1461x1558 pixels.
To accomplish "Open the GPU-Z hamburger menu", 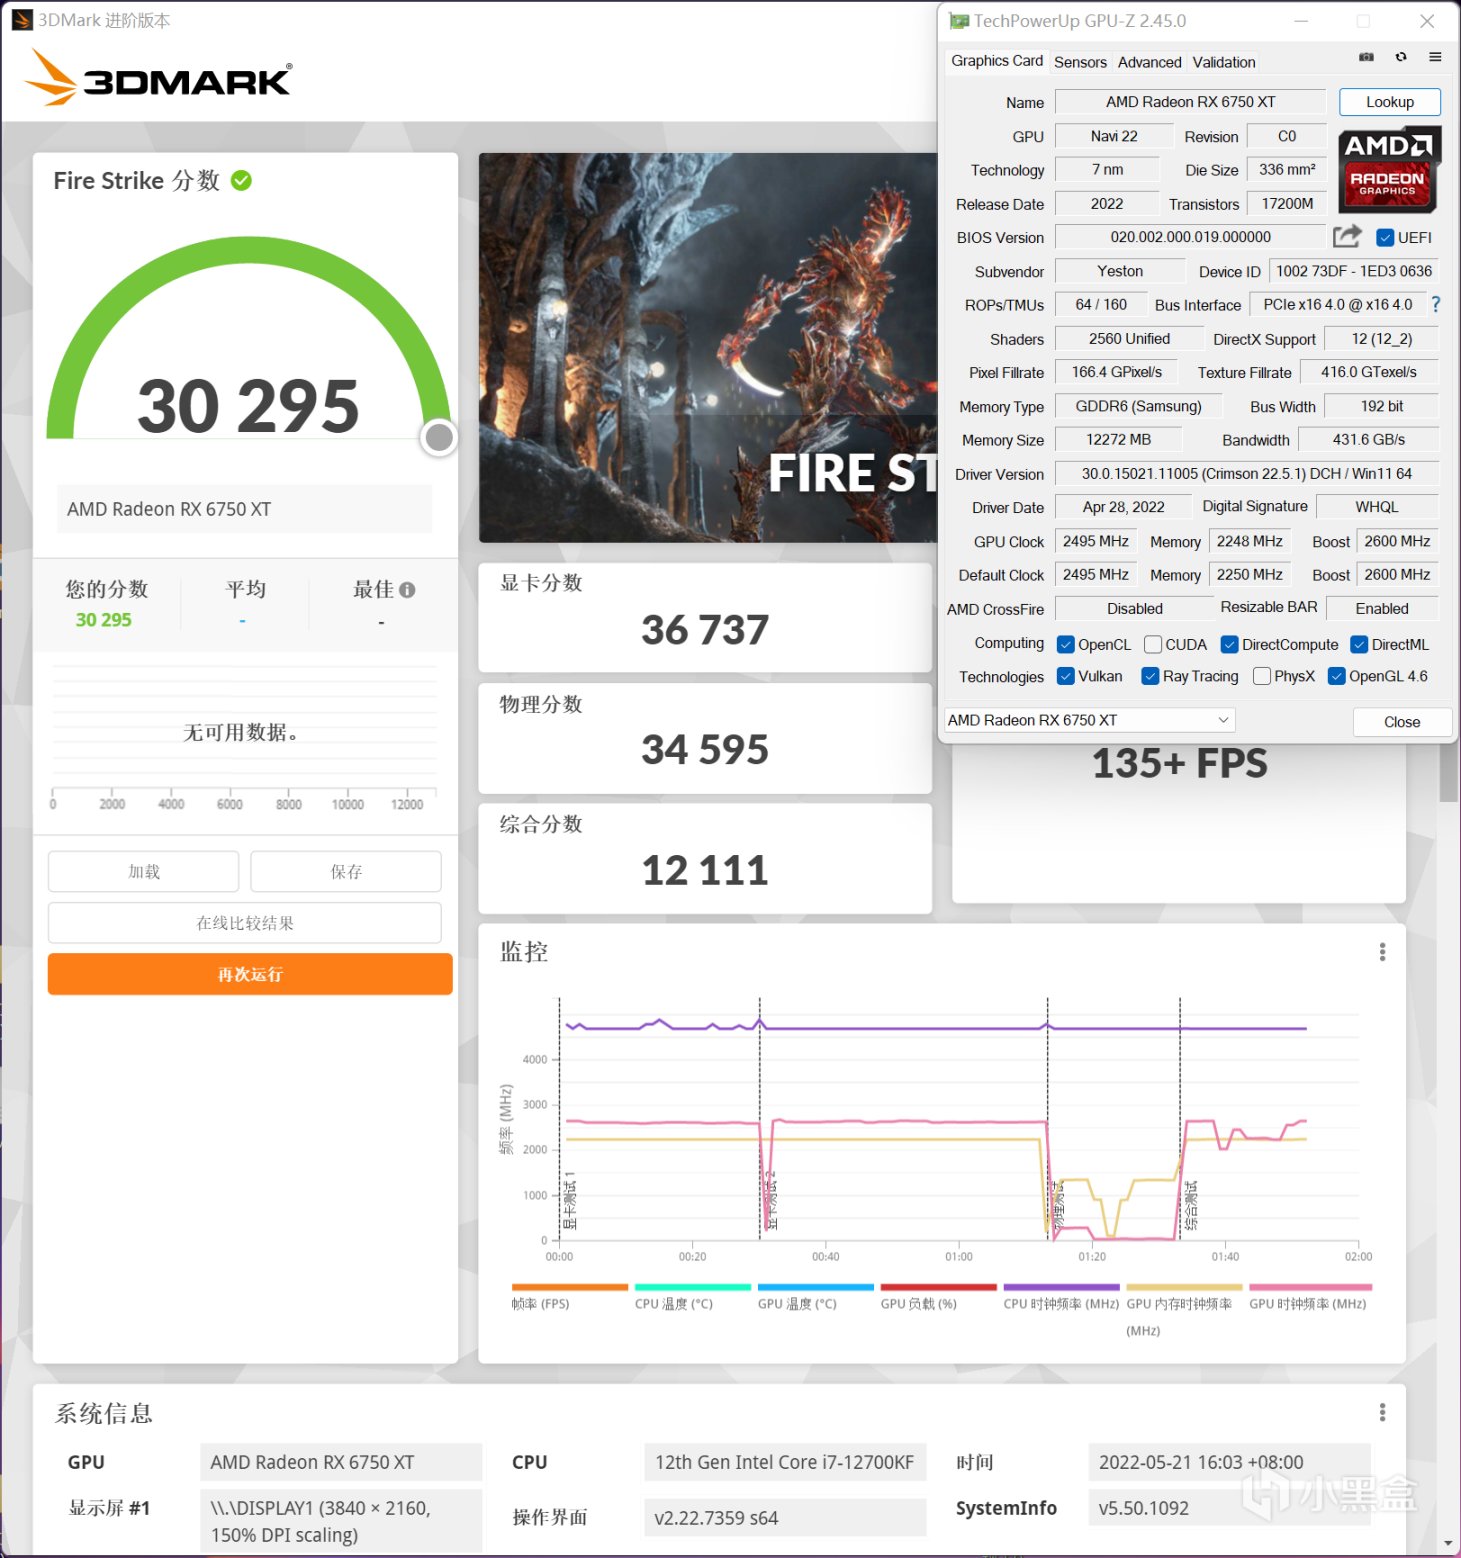I will click(1435, 57).
